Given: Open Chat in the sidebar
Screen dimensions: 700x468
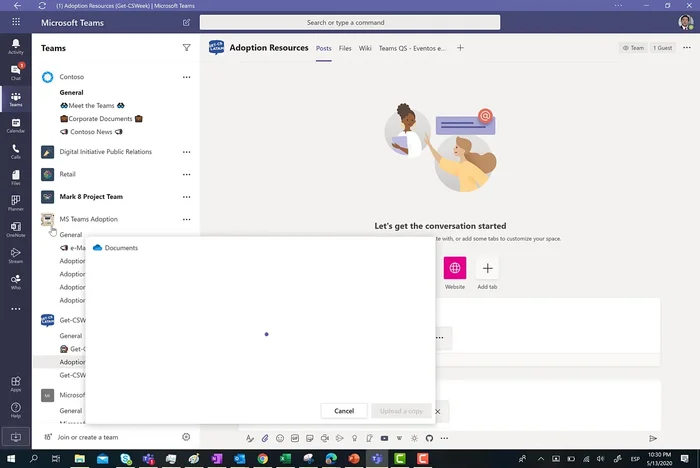Looking at the screenshot, I should coord(16,72).
